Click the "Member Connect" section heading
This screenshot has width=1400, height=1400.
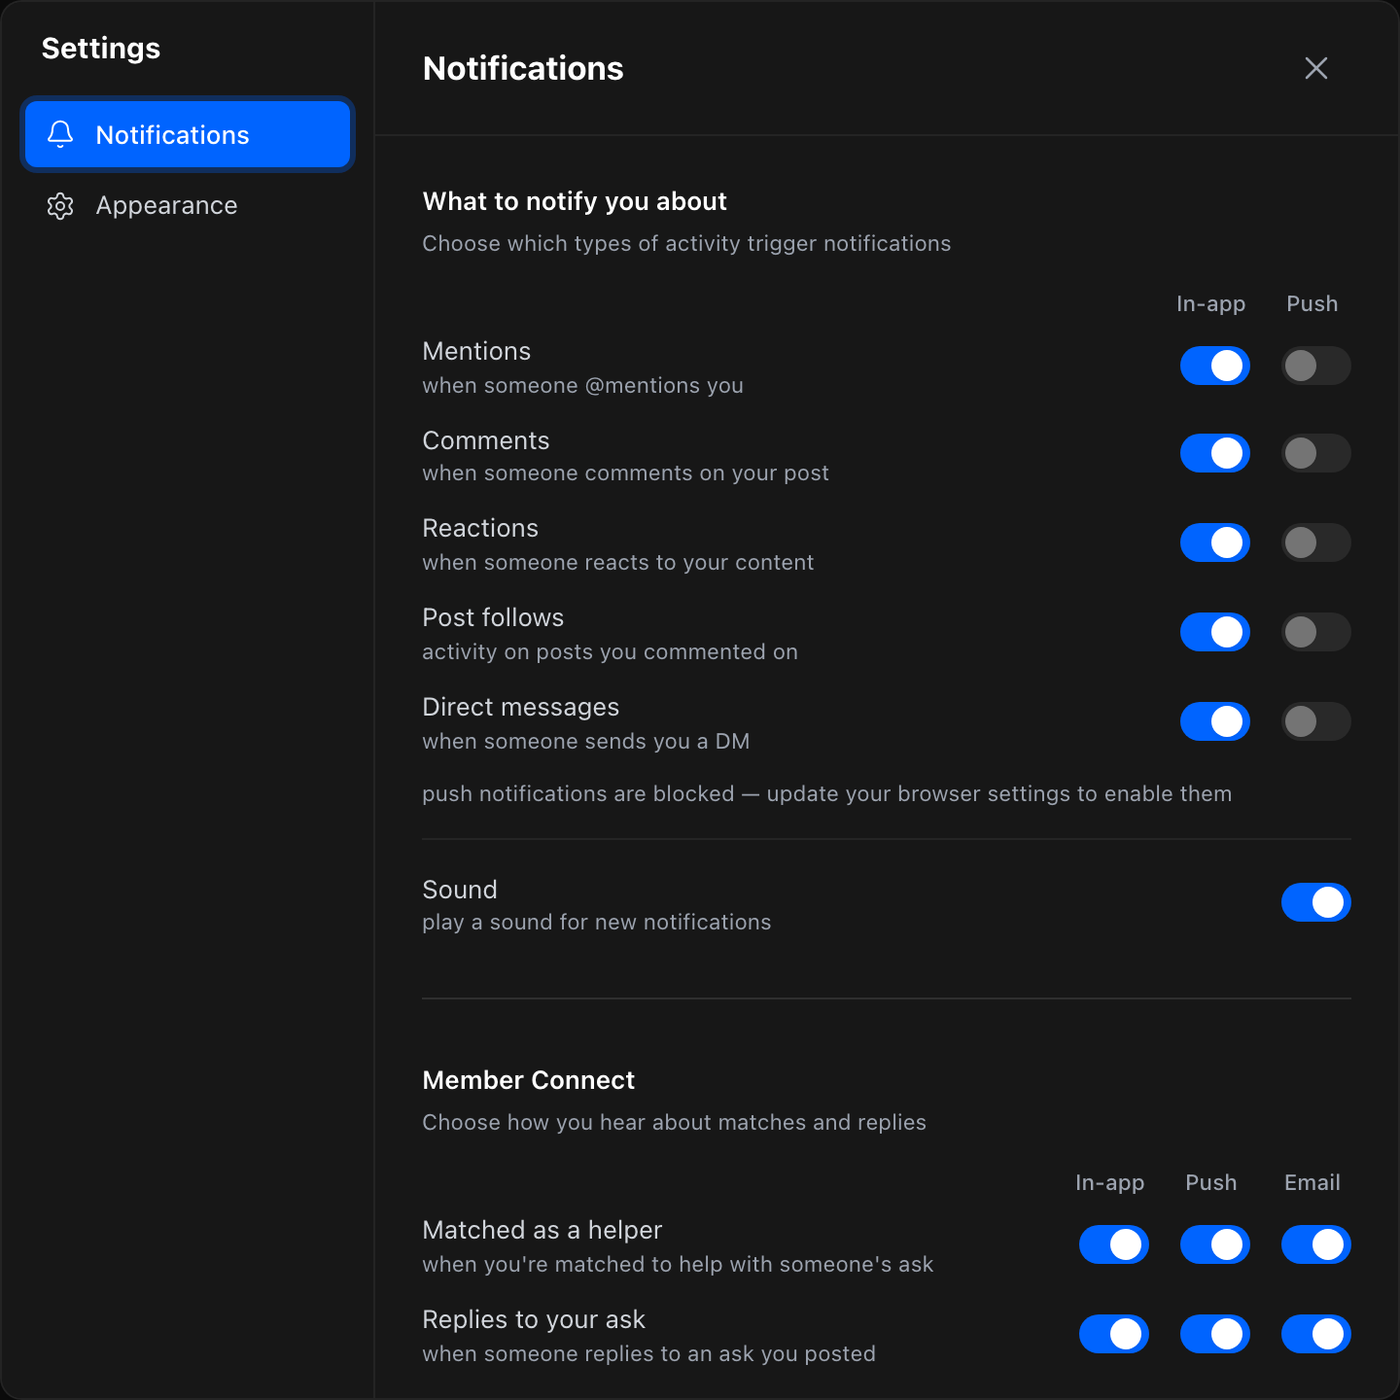[x=528, y=1080]
